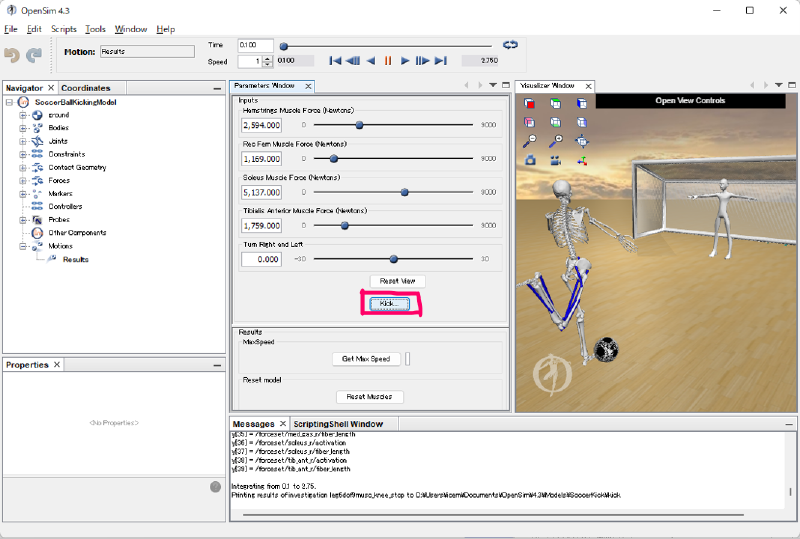The height and width of the screenshot is (539, 800).
Task: Click the Kick... button
Action: (x=390, y=303)
